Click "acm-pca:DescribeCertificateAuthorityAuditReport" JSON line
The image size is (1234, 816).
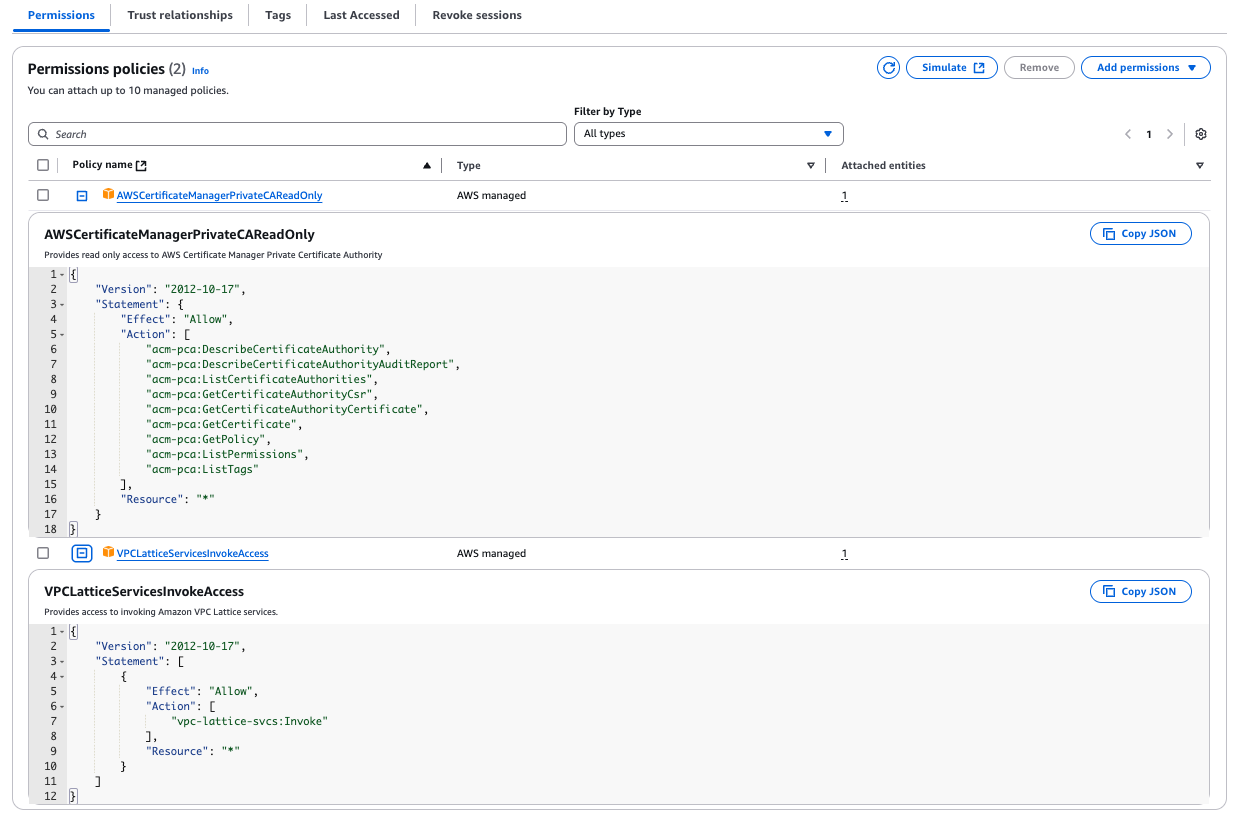303,364
